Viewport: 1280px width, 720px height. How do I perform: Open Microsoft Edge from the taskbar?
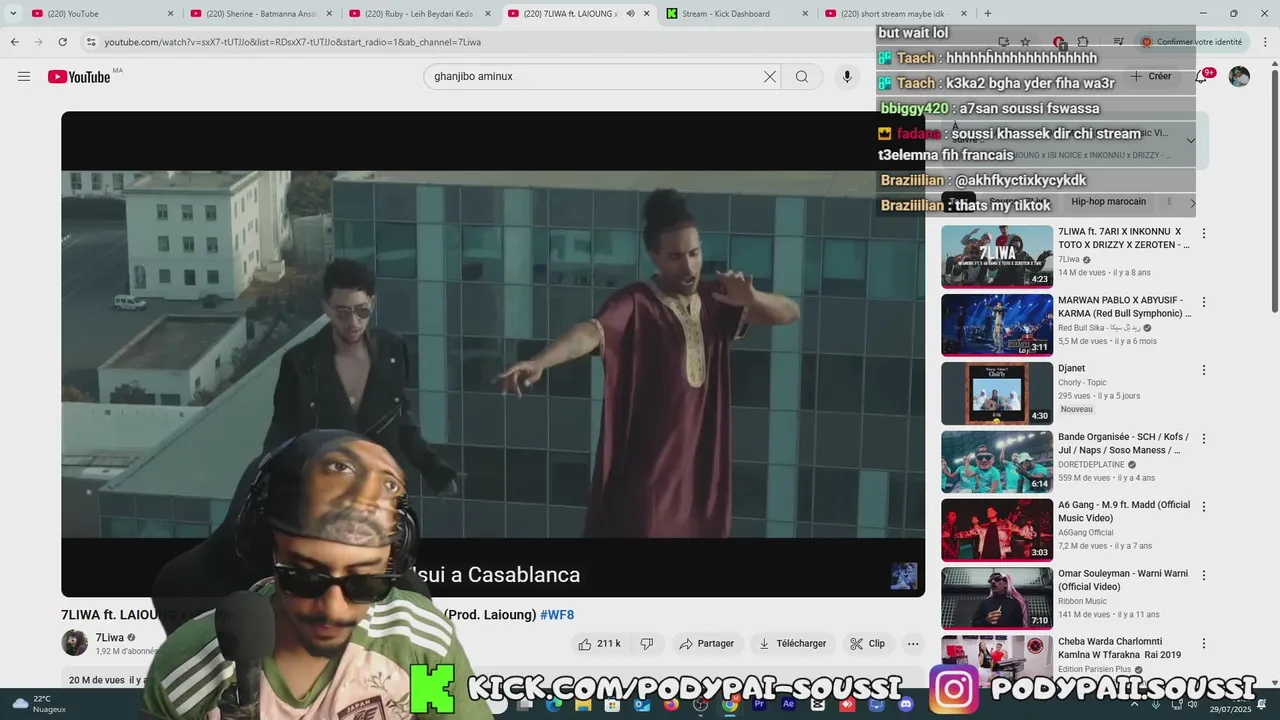click(x=554, y=705)
